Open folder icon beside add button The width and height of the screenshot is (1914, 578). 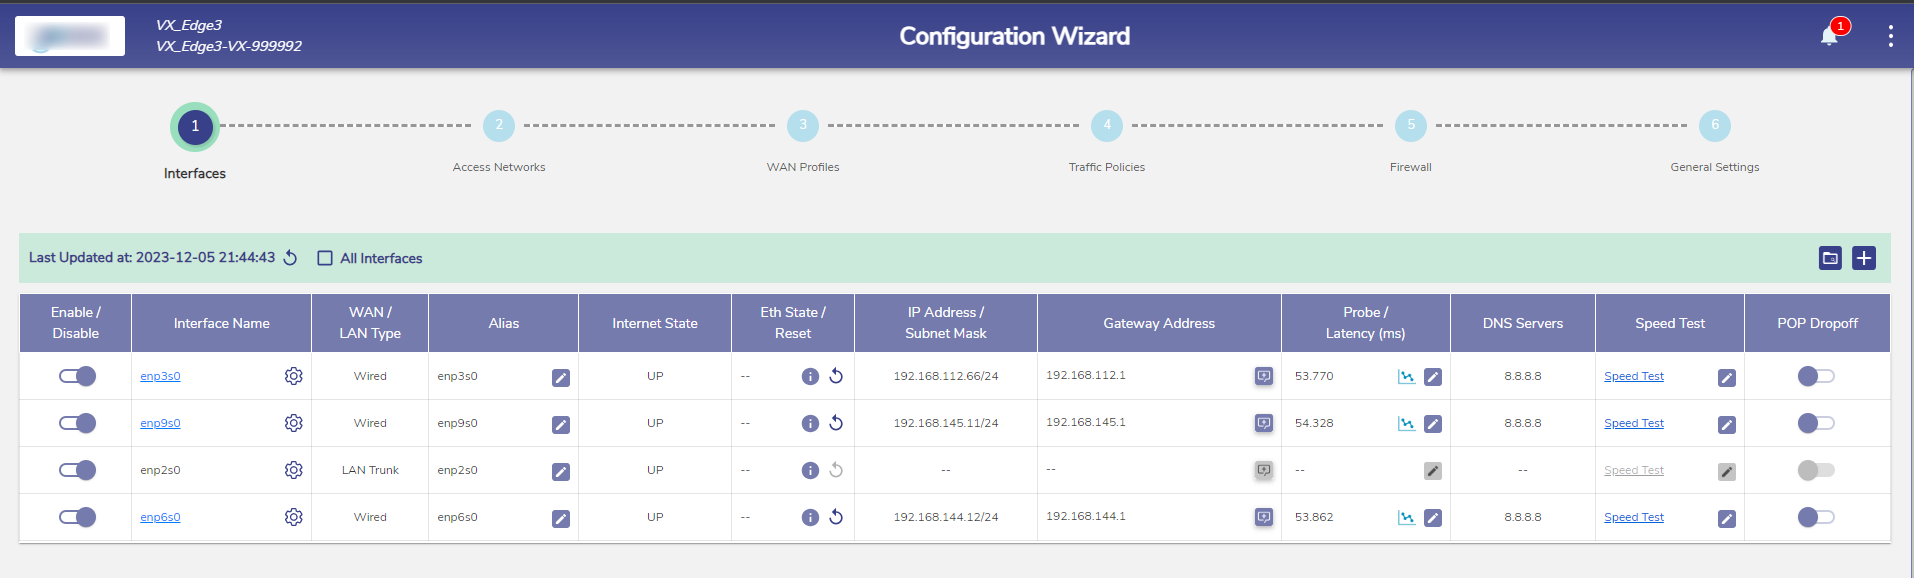(1830, 258)
